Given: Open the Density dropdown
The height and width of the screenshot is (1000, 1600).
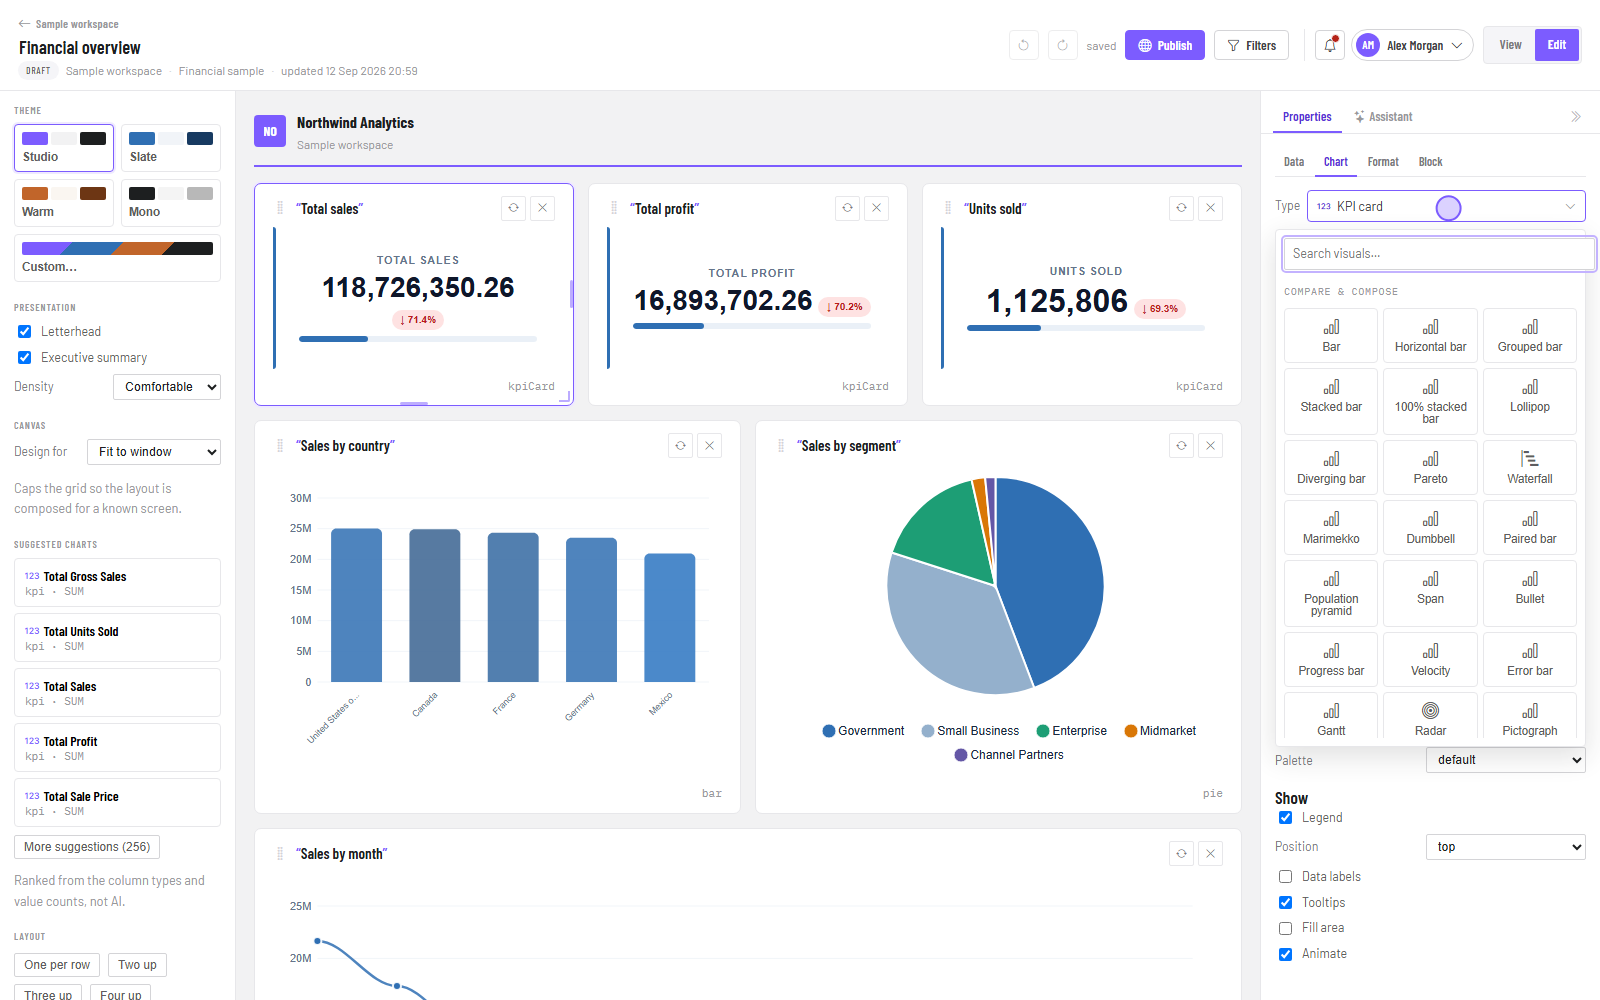Looking at the screenshot, I should [x=167, y=387].
